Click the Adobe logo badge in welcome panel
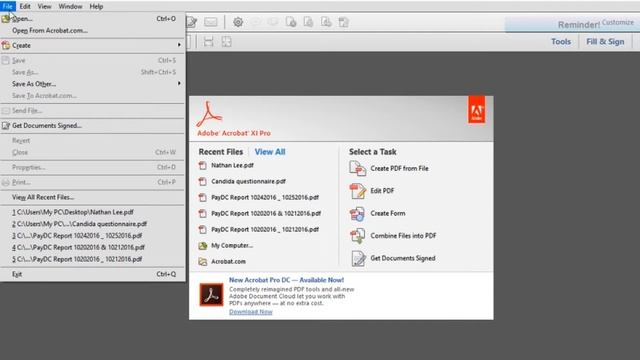 tap(476, 109)
